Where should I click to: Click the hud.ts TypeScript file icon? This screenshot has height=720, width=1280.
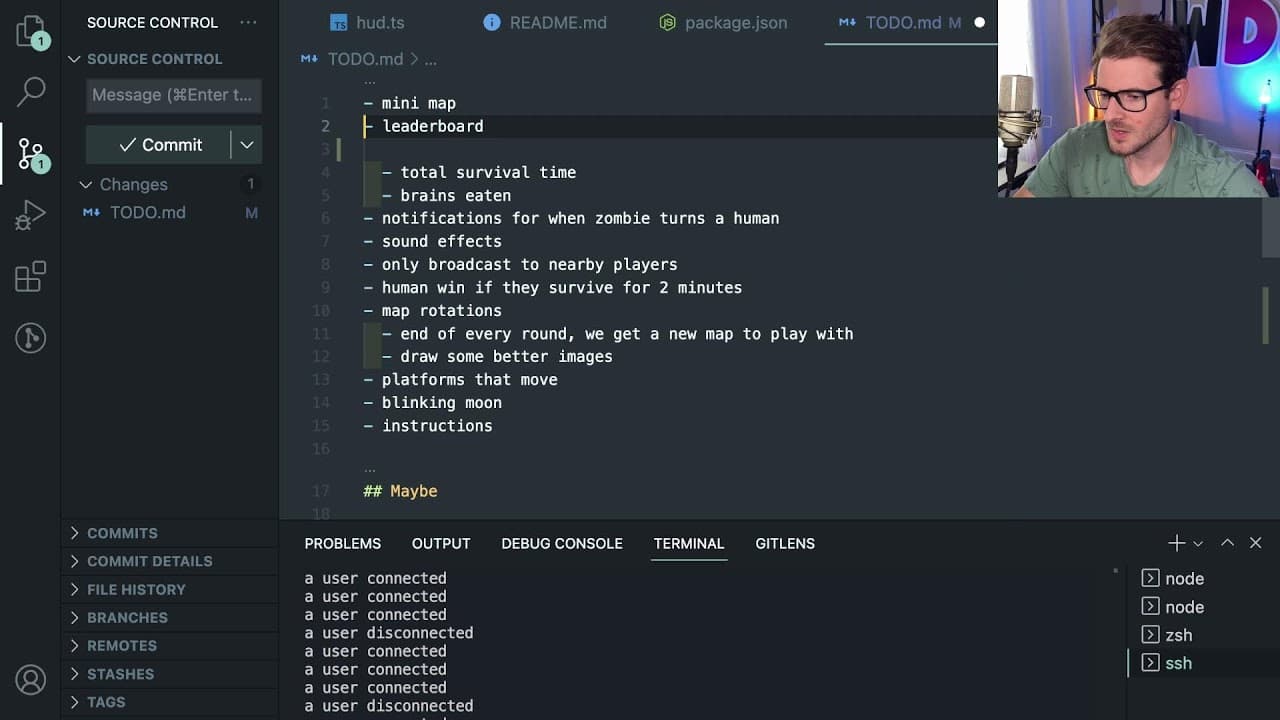pos(339,23)
